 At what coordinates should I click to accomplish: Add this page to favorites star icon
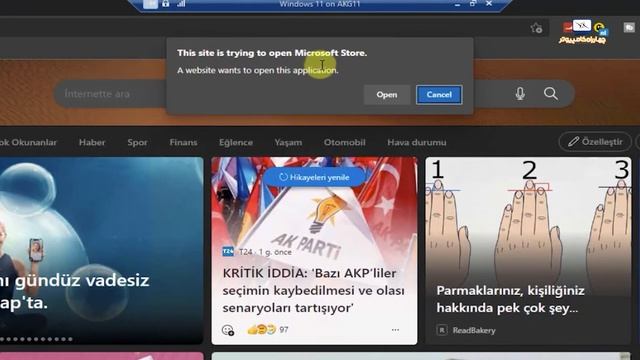point(536,28)
